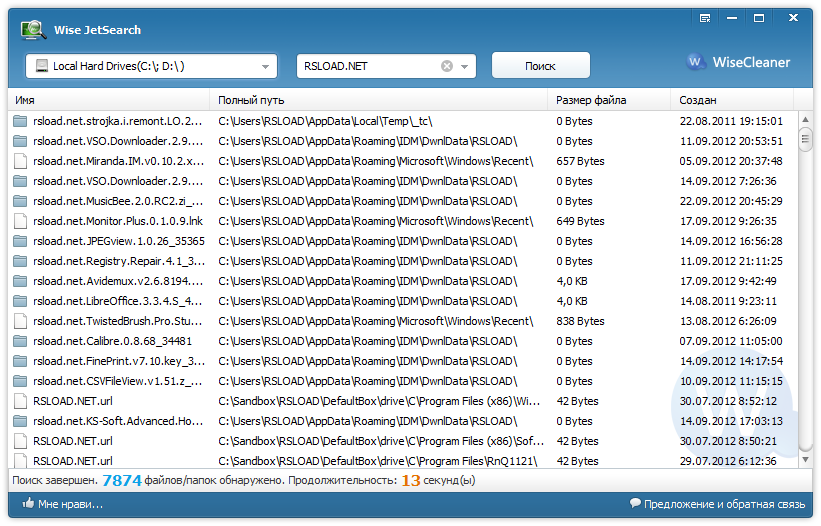The image size is (821, 526).
Task: Click the 4,0 KB size of Avidemux row
Action: (572, 282)
